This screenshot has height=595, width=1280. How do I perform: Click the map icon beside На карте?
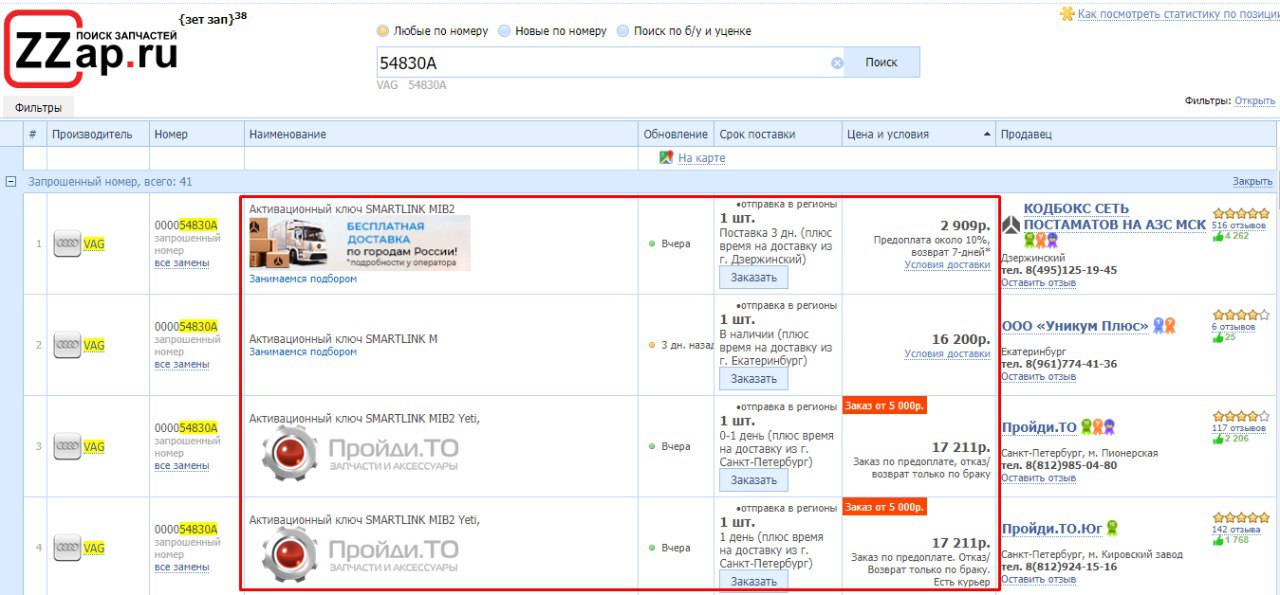pos(666,157)
